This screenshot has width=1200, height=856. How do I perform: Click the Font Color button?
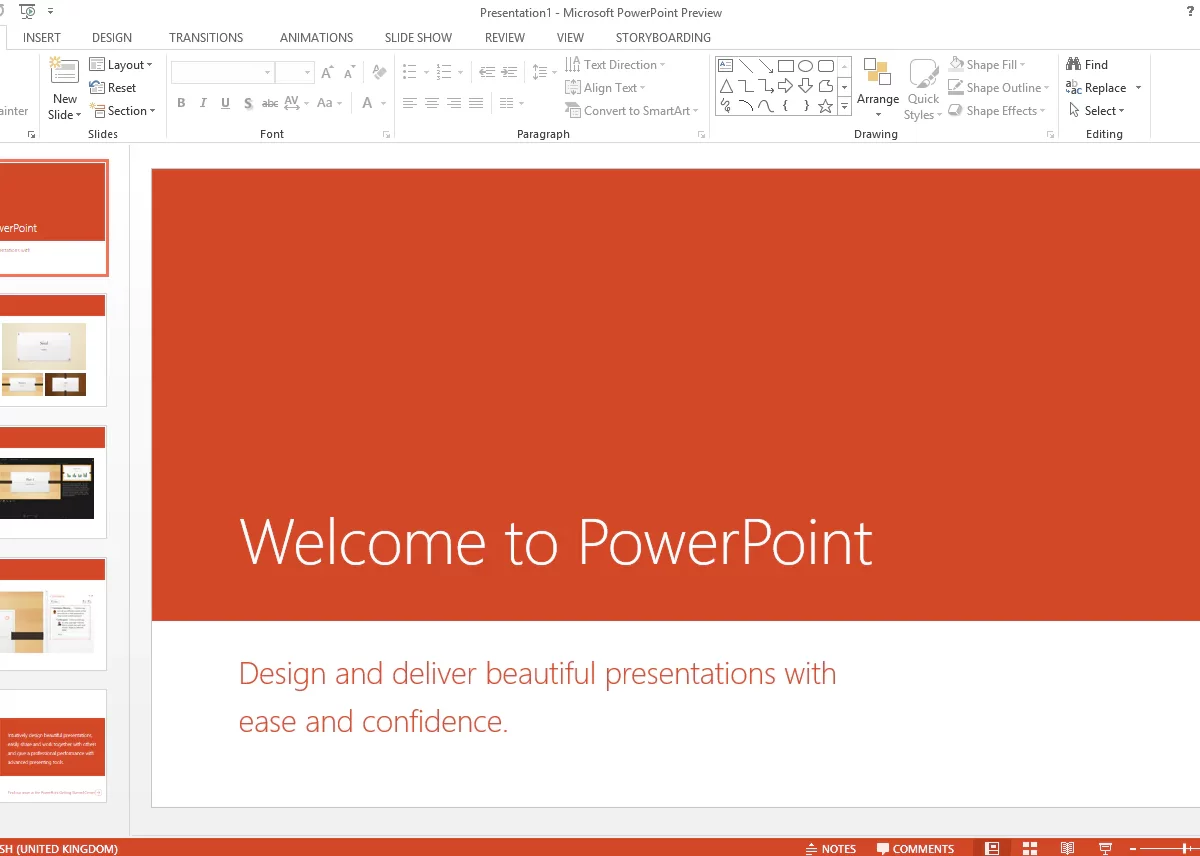coord(368,103)
